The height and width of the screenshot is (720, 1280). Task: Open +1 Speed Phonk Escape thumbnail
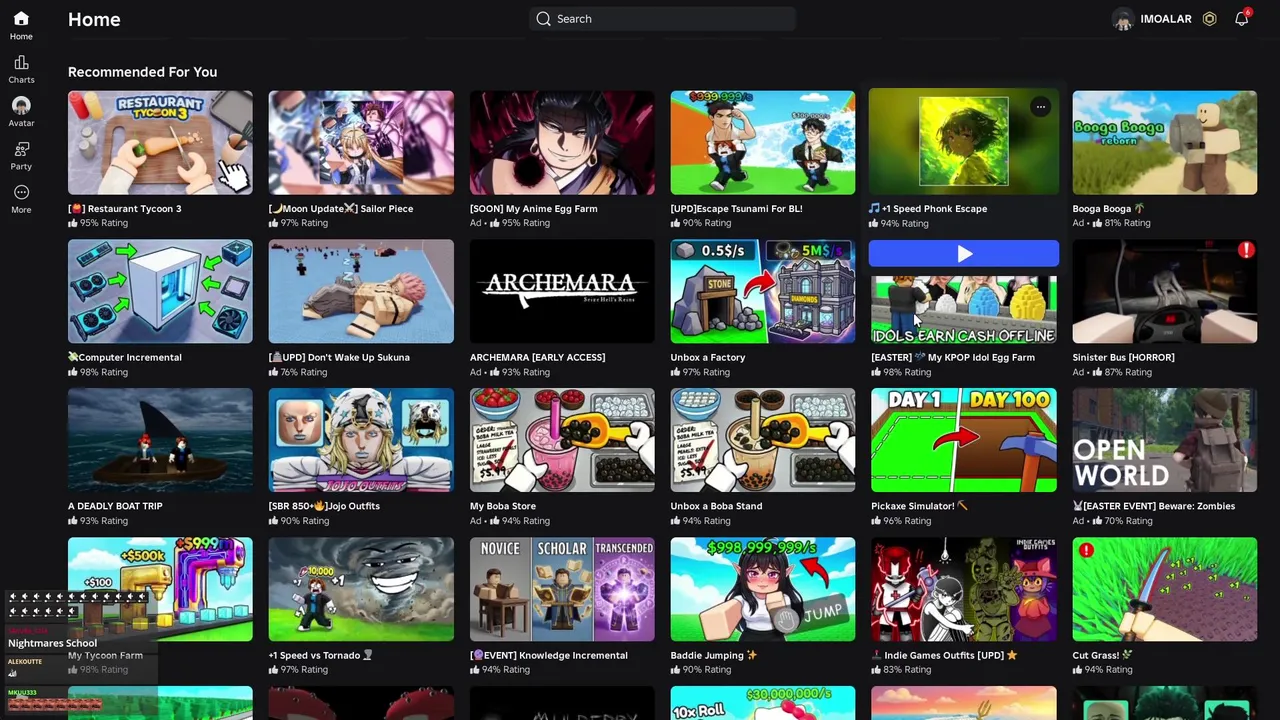tap(964, 143)
